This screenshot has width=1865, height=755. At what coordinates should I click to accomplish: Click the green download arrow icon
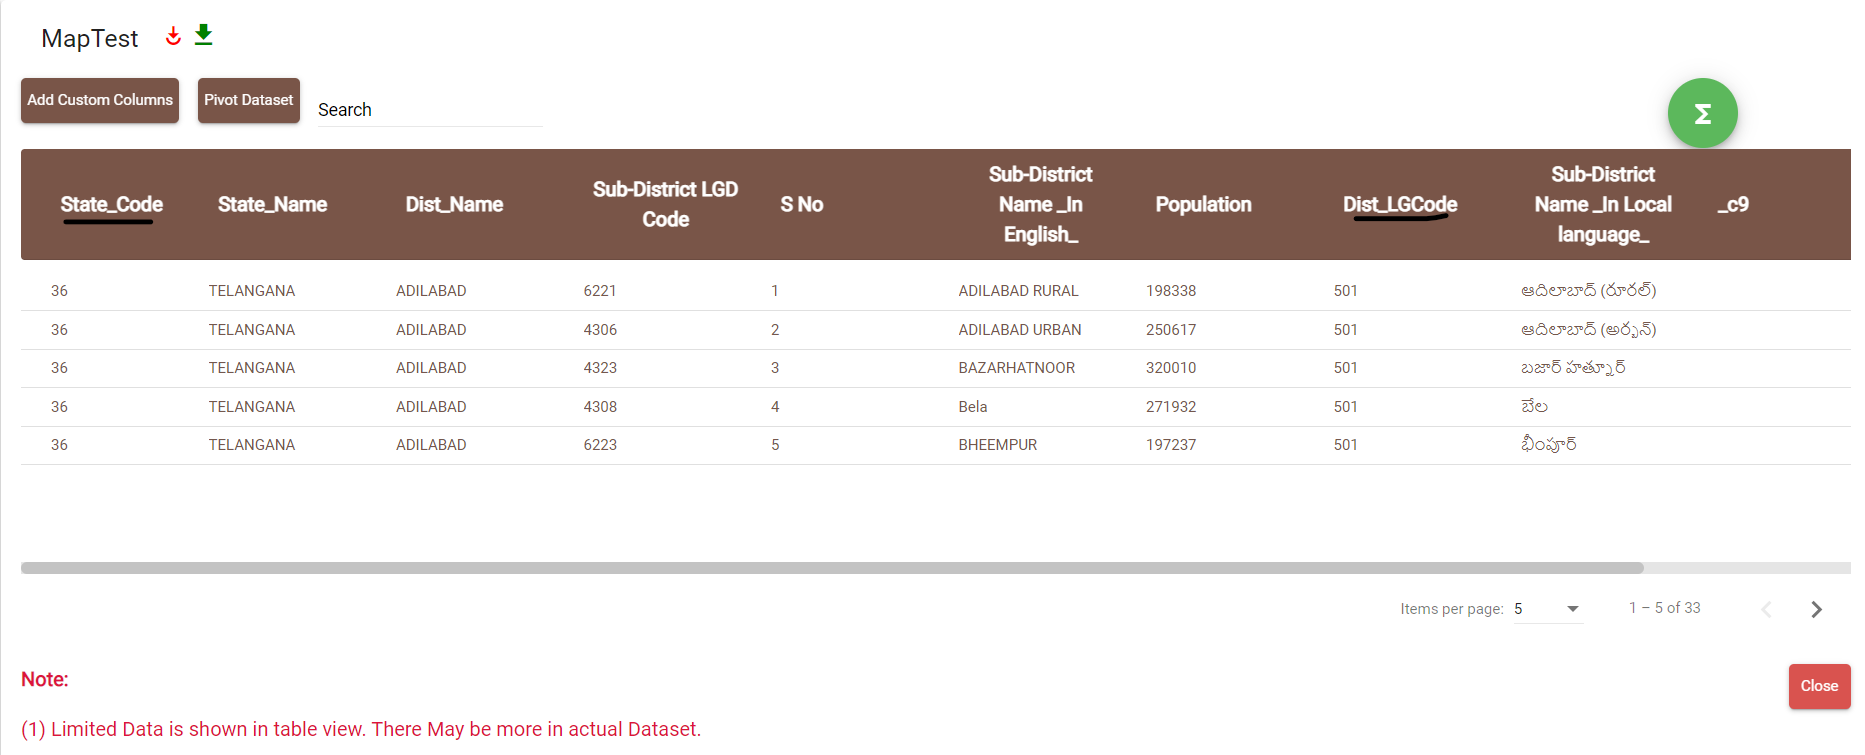coord(204,35)
